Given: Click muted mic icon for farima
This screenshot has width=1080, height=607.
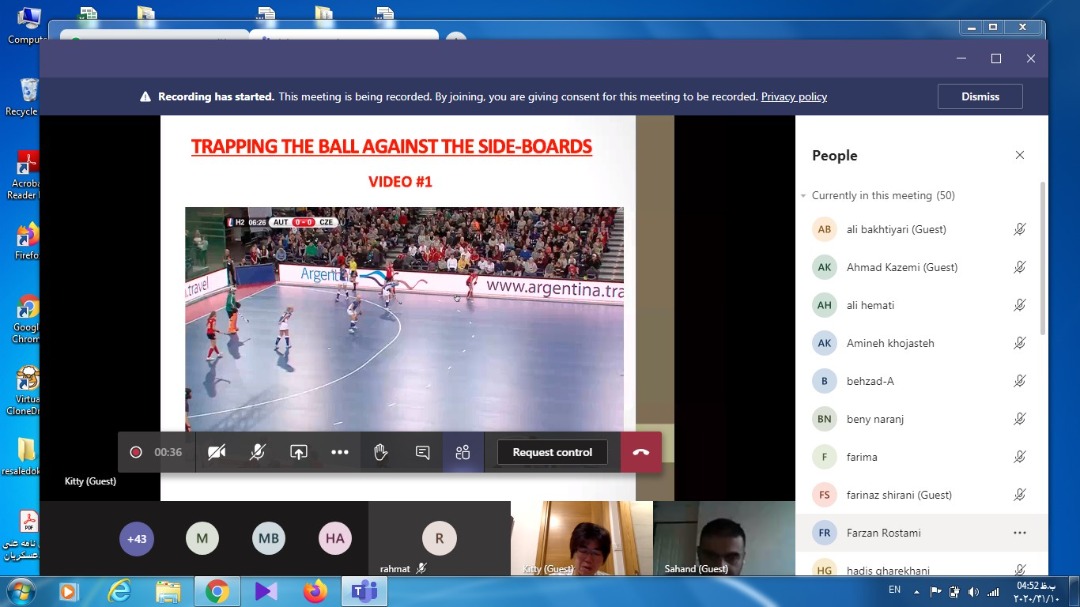Looking at the screenshot, I should point(1019,457).
